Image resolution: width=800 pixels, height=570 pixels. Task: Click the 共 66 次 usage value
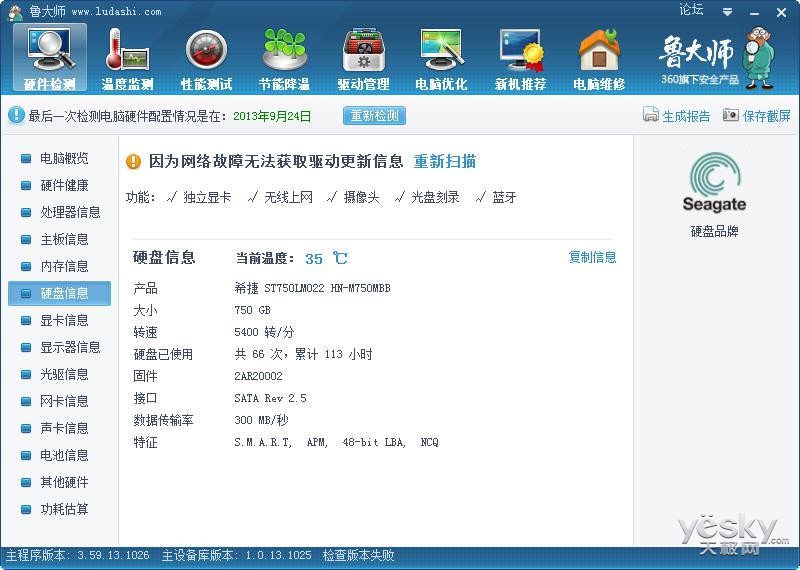point(304,354)
